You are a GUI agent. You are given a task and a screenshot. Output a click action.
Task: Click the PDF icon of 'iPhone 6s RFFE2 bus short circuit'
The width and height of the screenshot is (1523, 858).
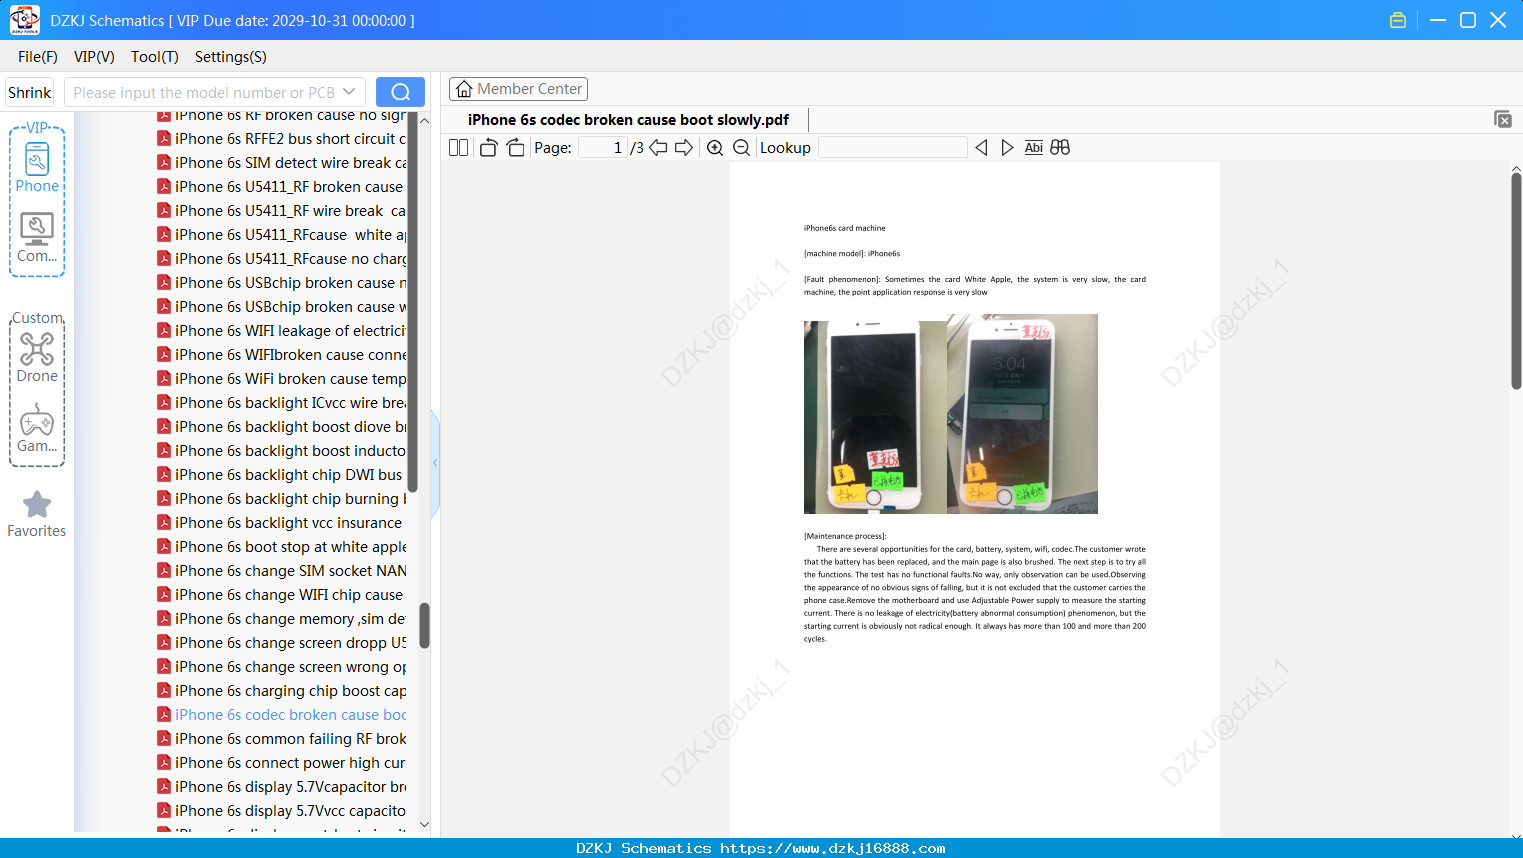(x=164, y=138)
